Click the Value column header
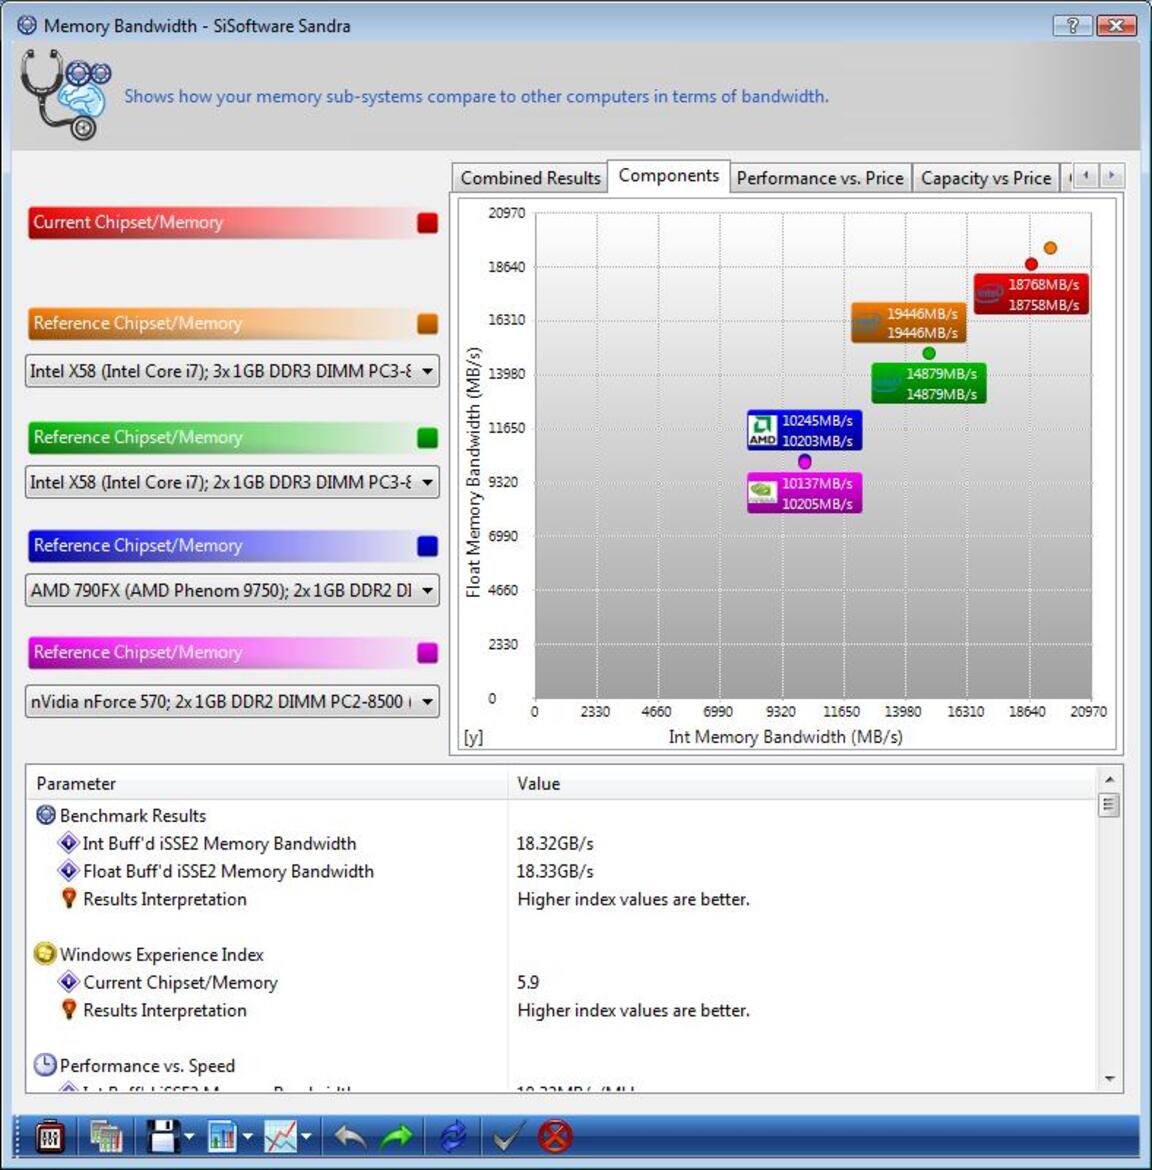Screen dimensions: 1152x1170 (803, 783)
